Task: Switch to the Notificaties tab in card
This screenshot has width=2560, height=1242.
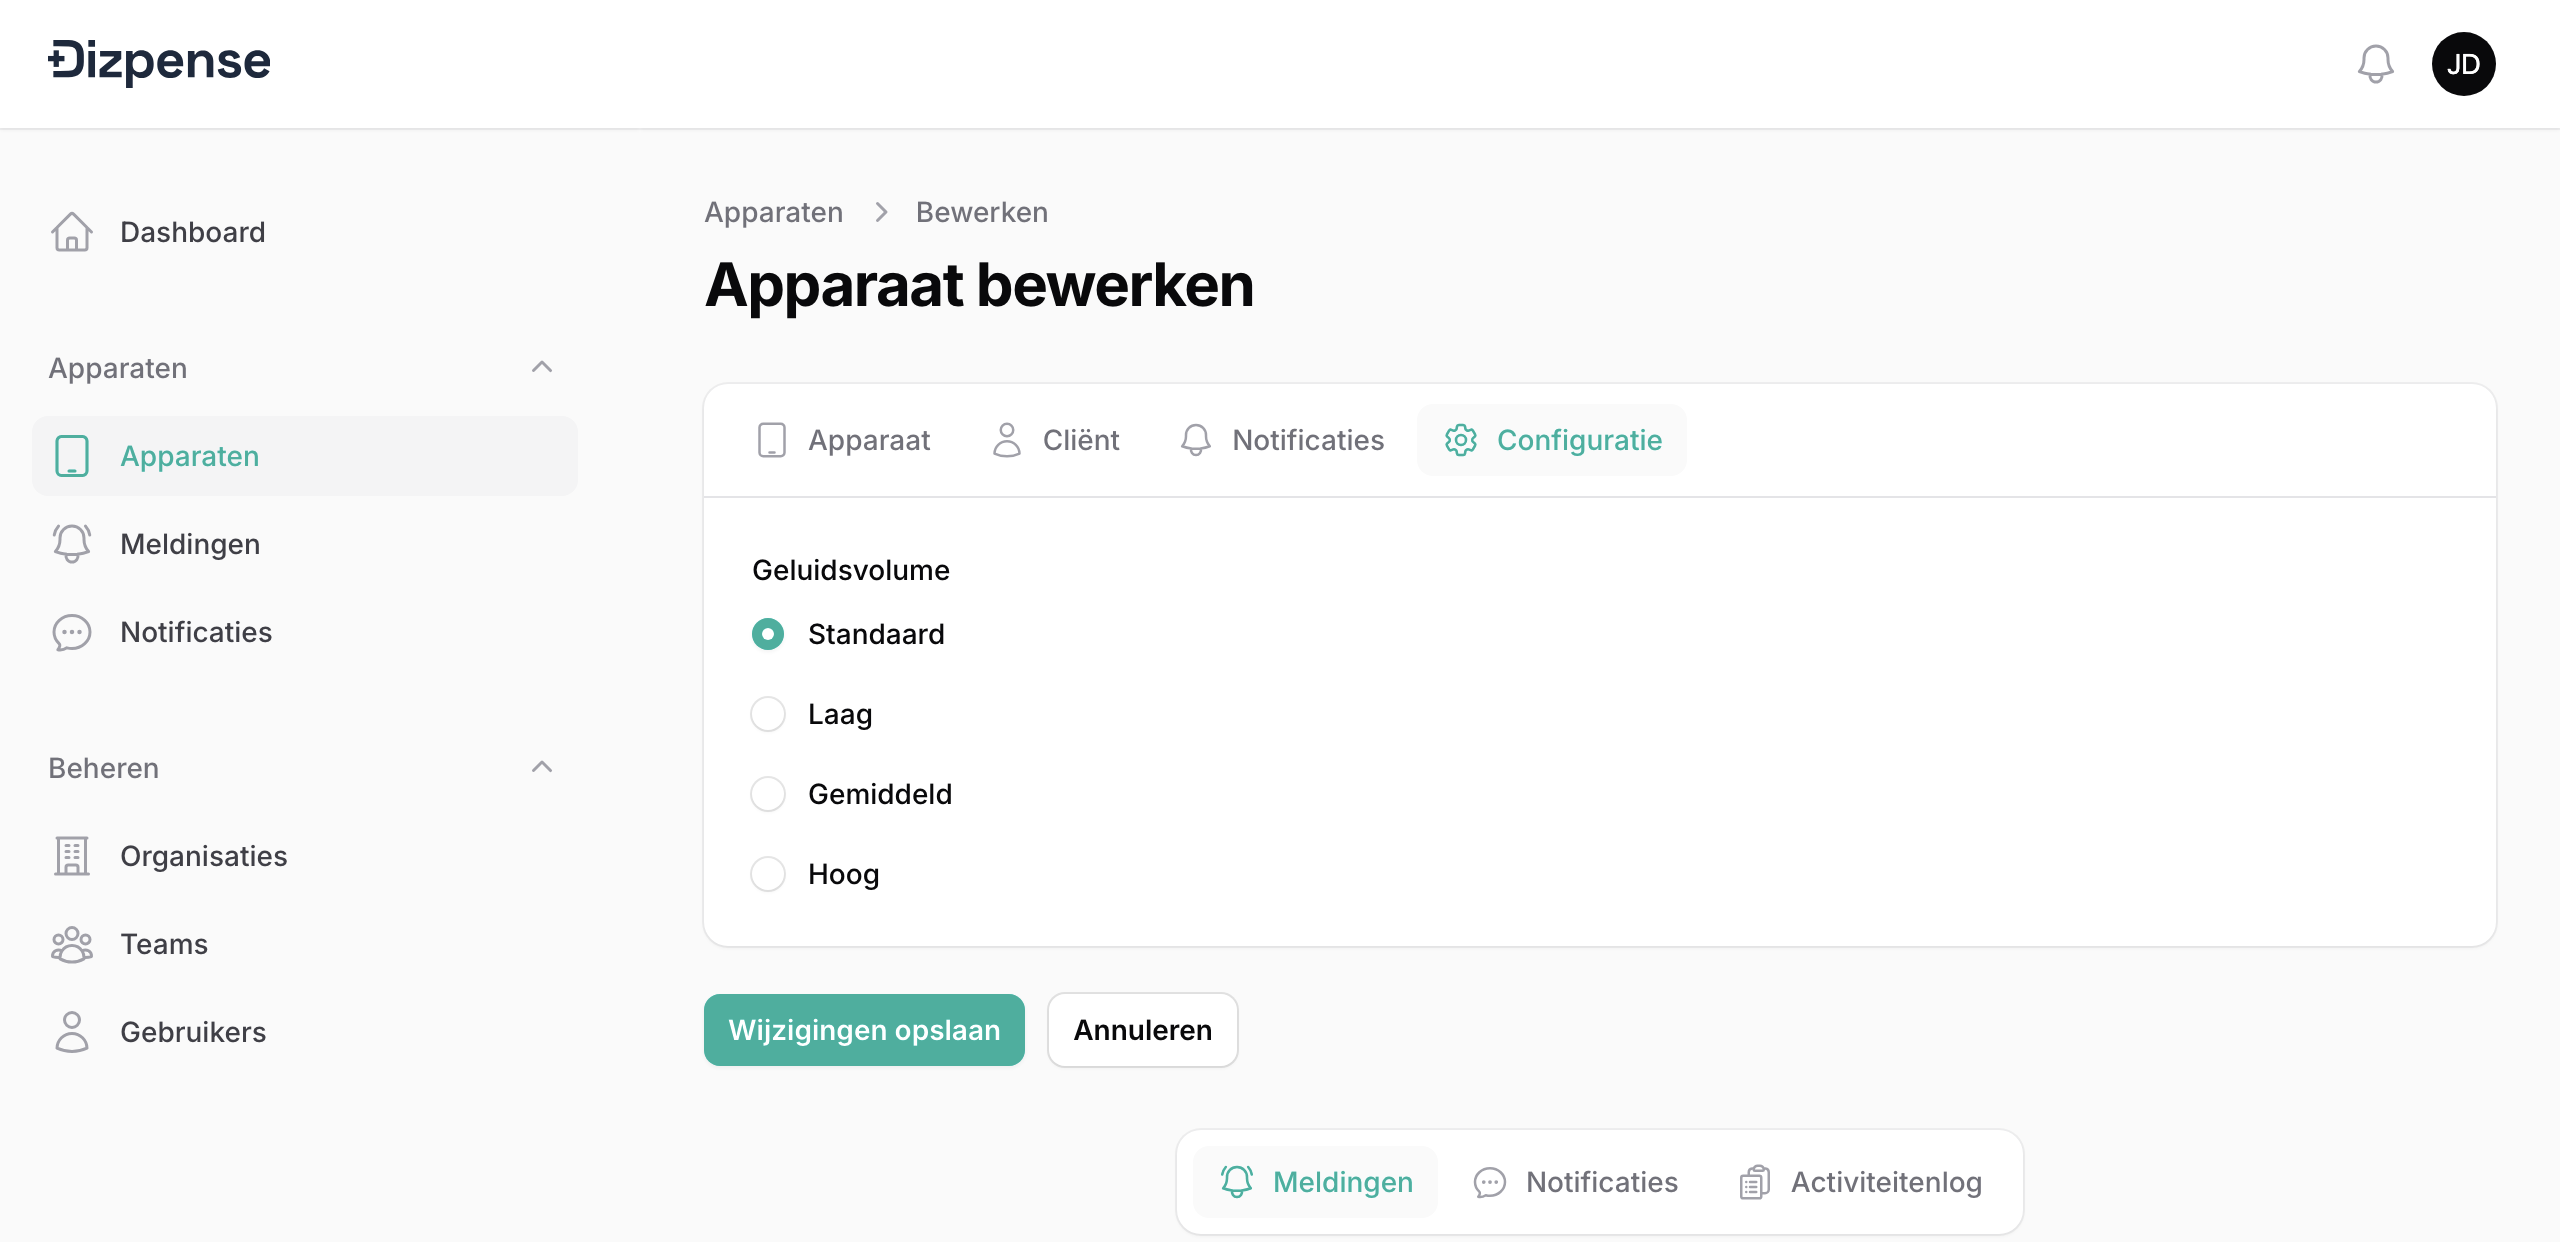Action: [x=1283, y=440]
